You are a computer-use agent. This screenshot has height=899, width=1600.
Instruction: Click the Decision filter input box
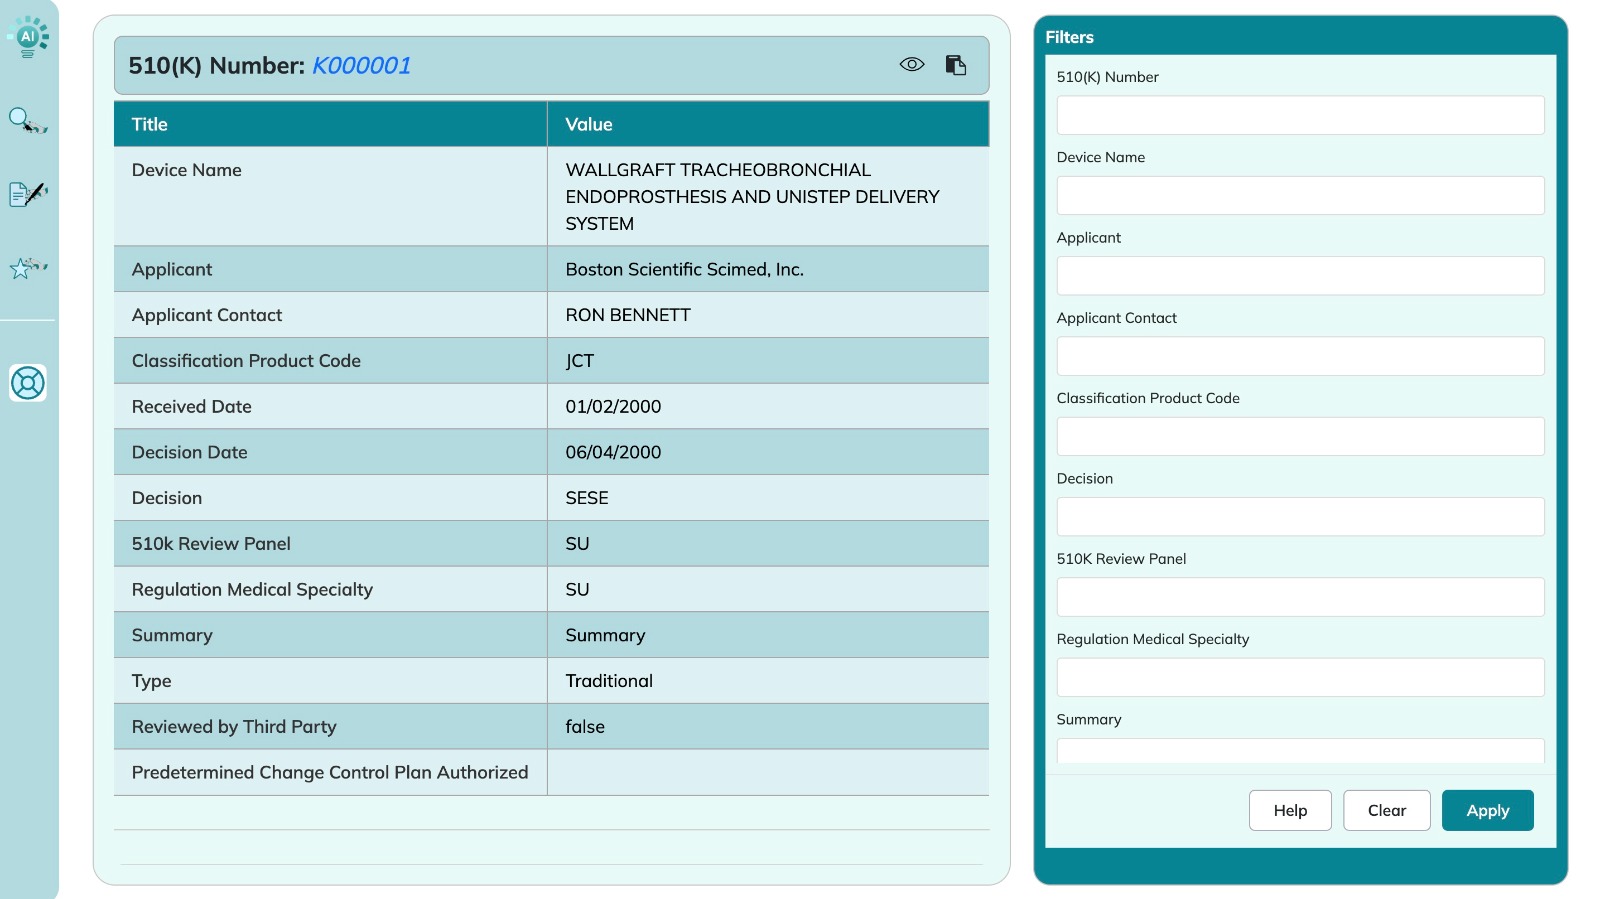tap(1299, 517)
